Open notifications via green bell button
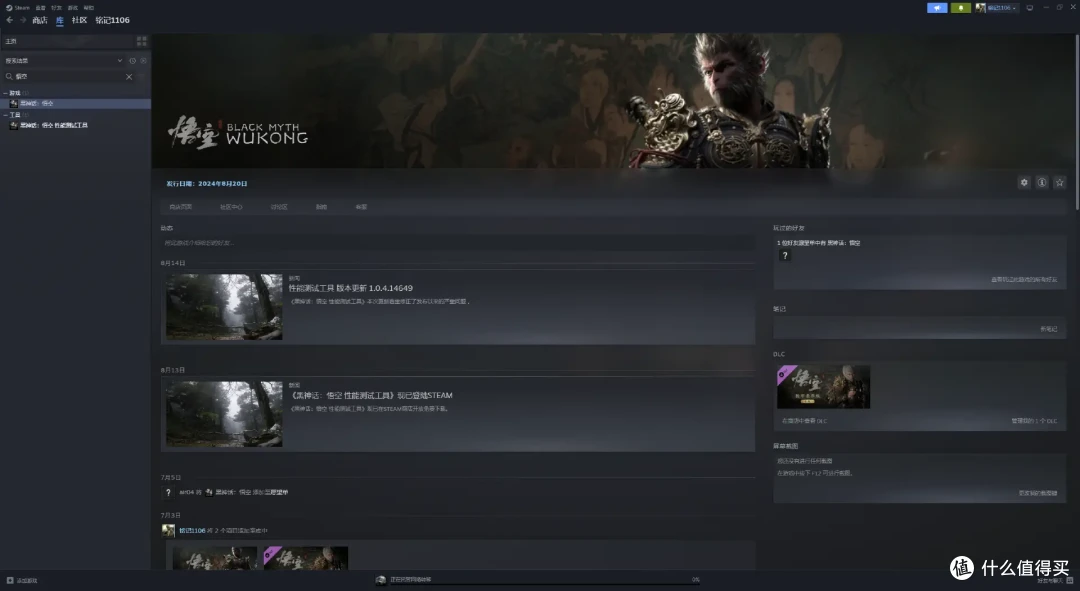 [960, 8]
